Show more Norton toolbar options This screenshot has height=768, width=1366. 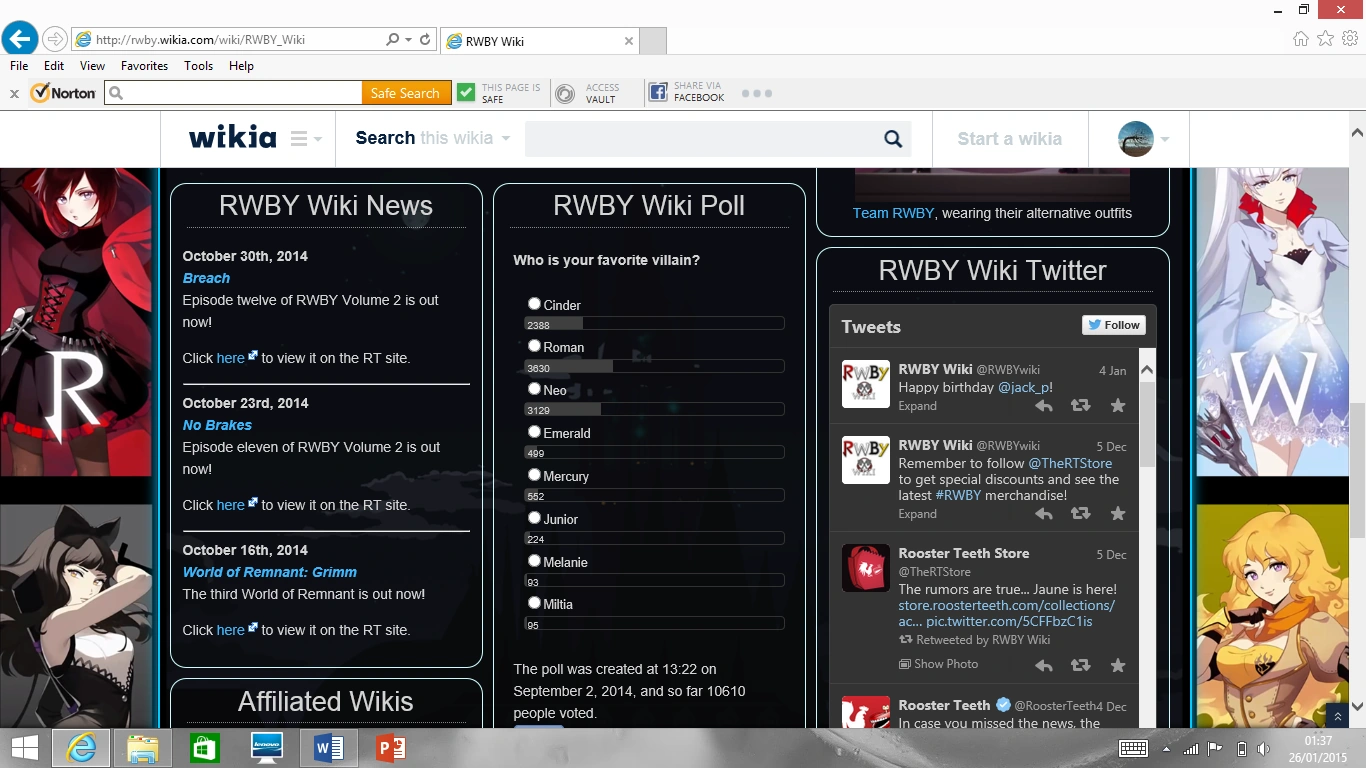click(757, 93)
